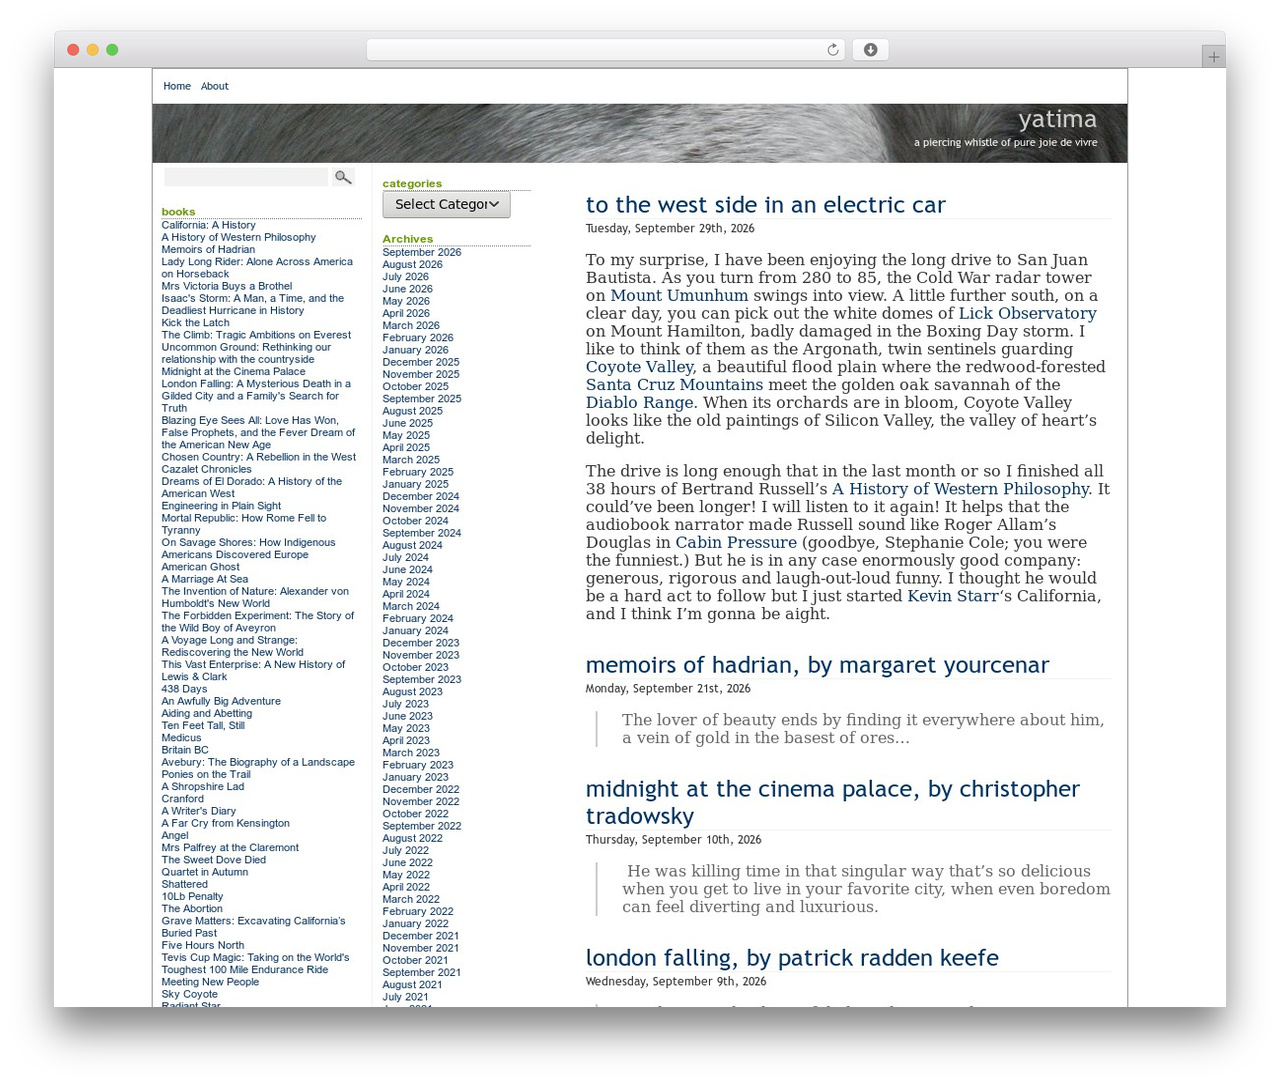Open book 'Cazalet Chronicles'
This screenshot has width=1280, height=1084.
(x=207, y=469)
